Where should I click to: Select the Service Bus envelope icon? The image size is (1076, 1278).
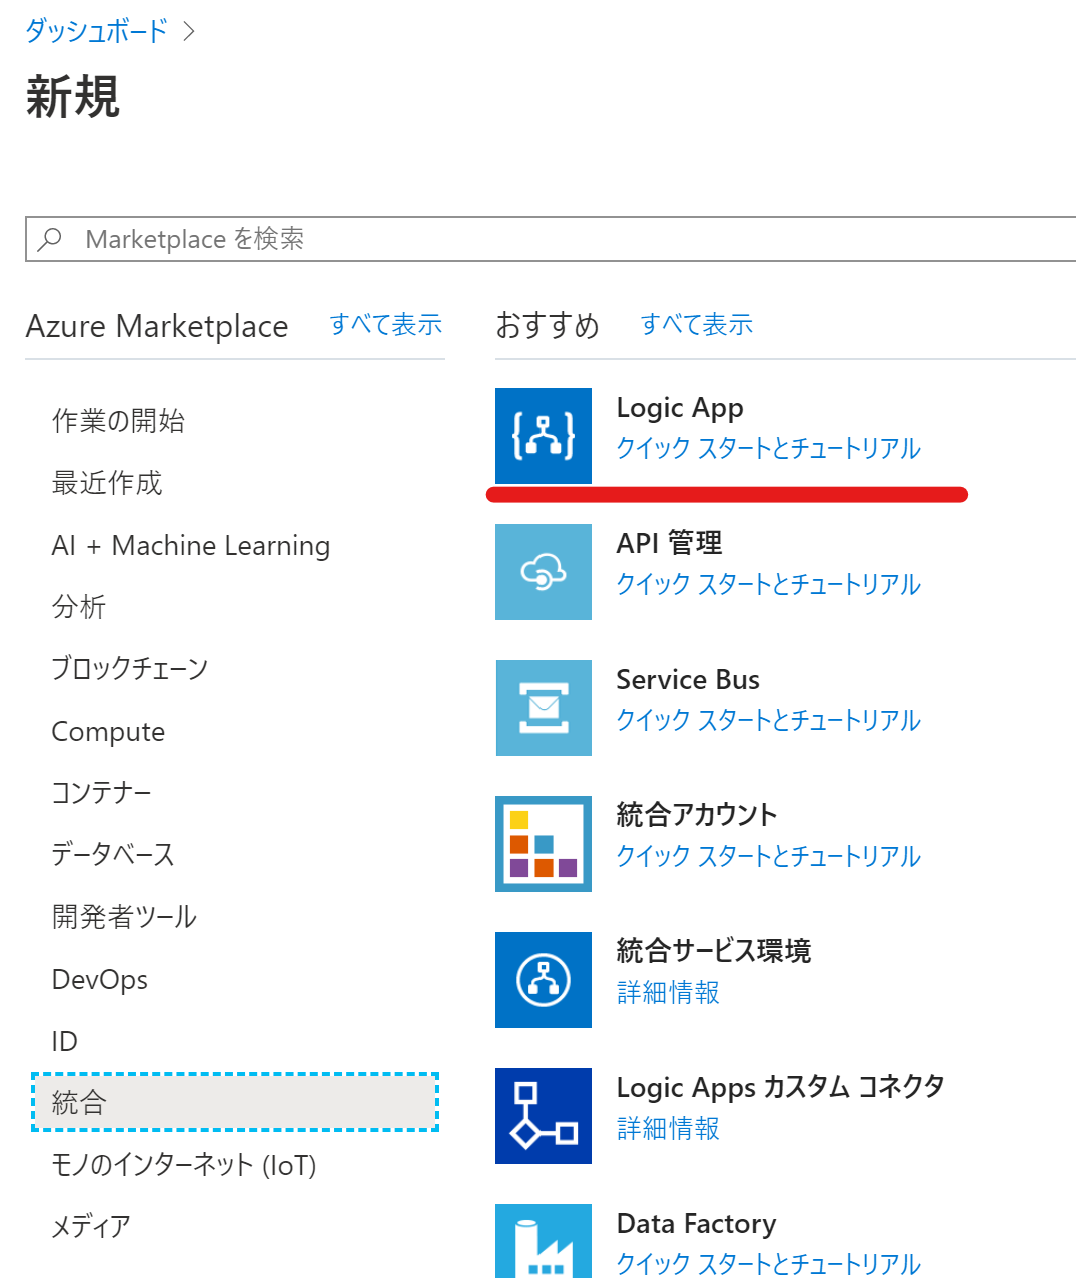point(543,708)
